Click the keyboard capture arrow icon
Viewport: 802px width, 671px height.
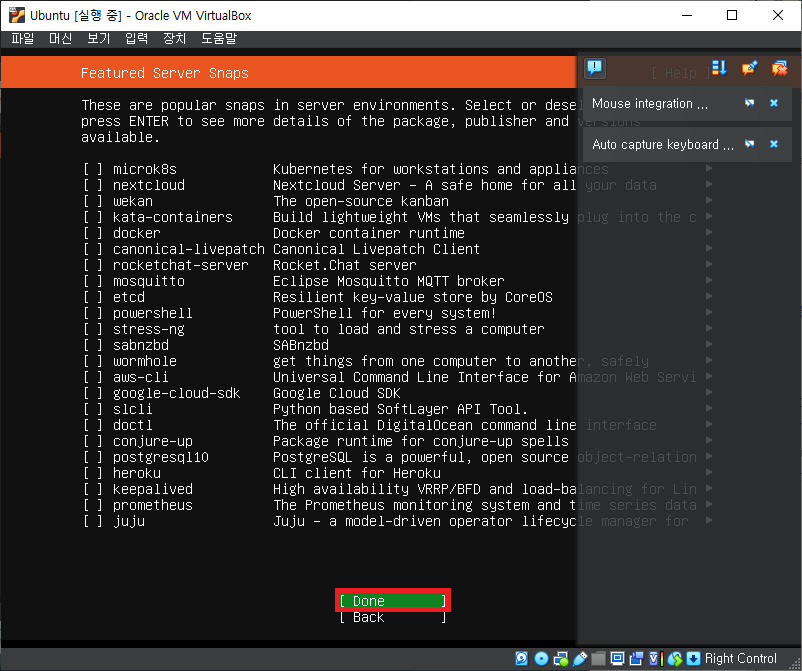693,659
